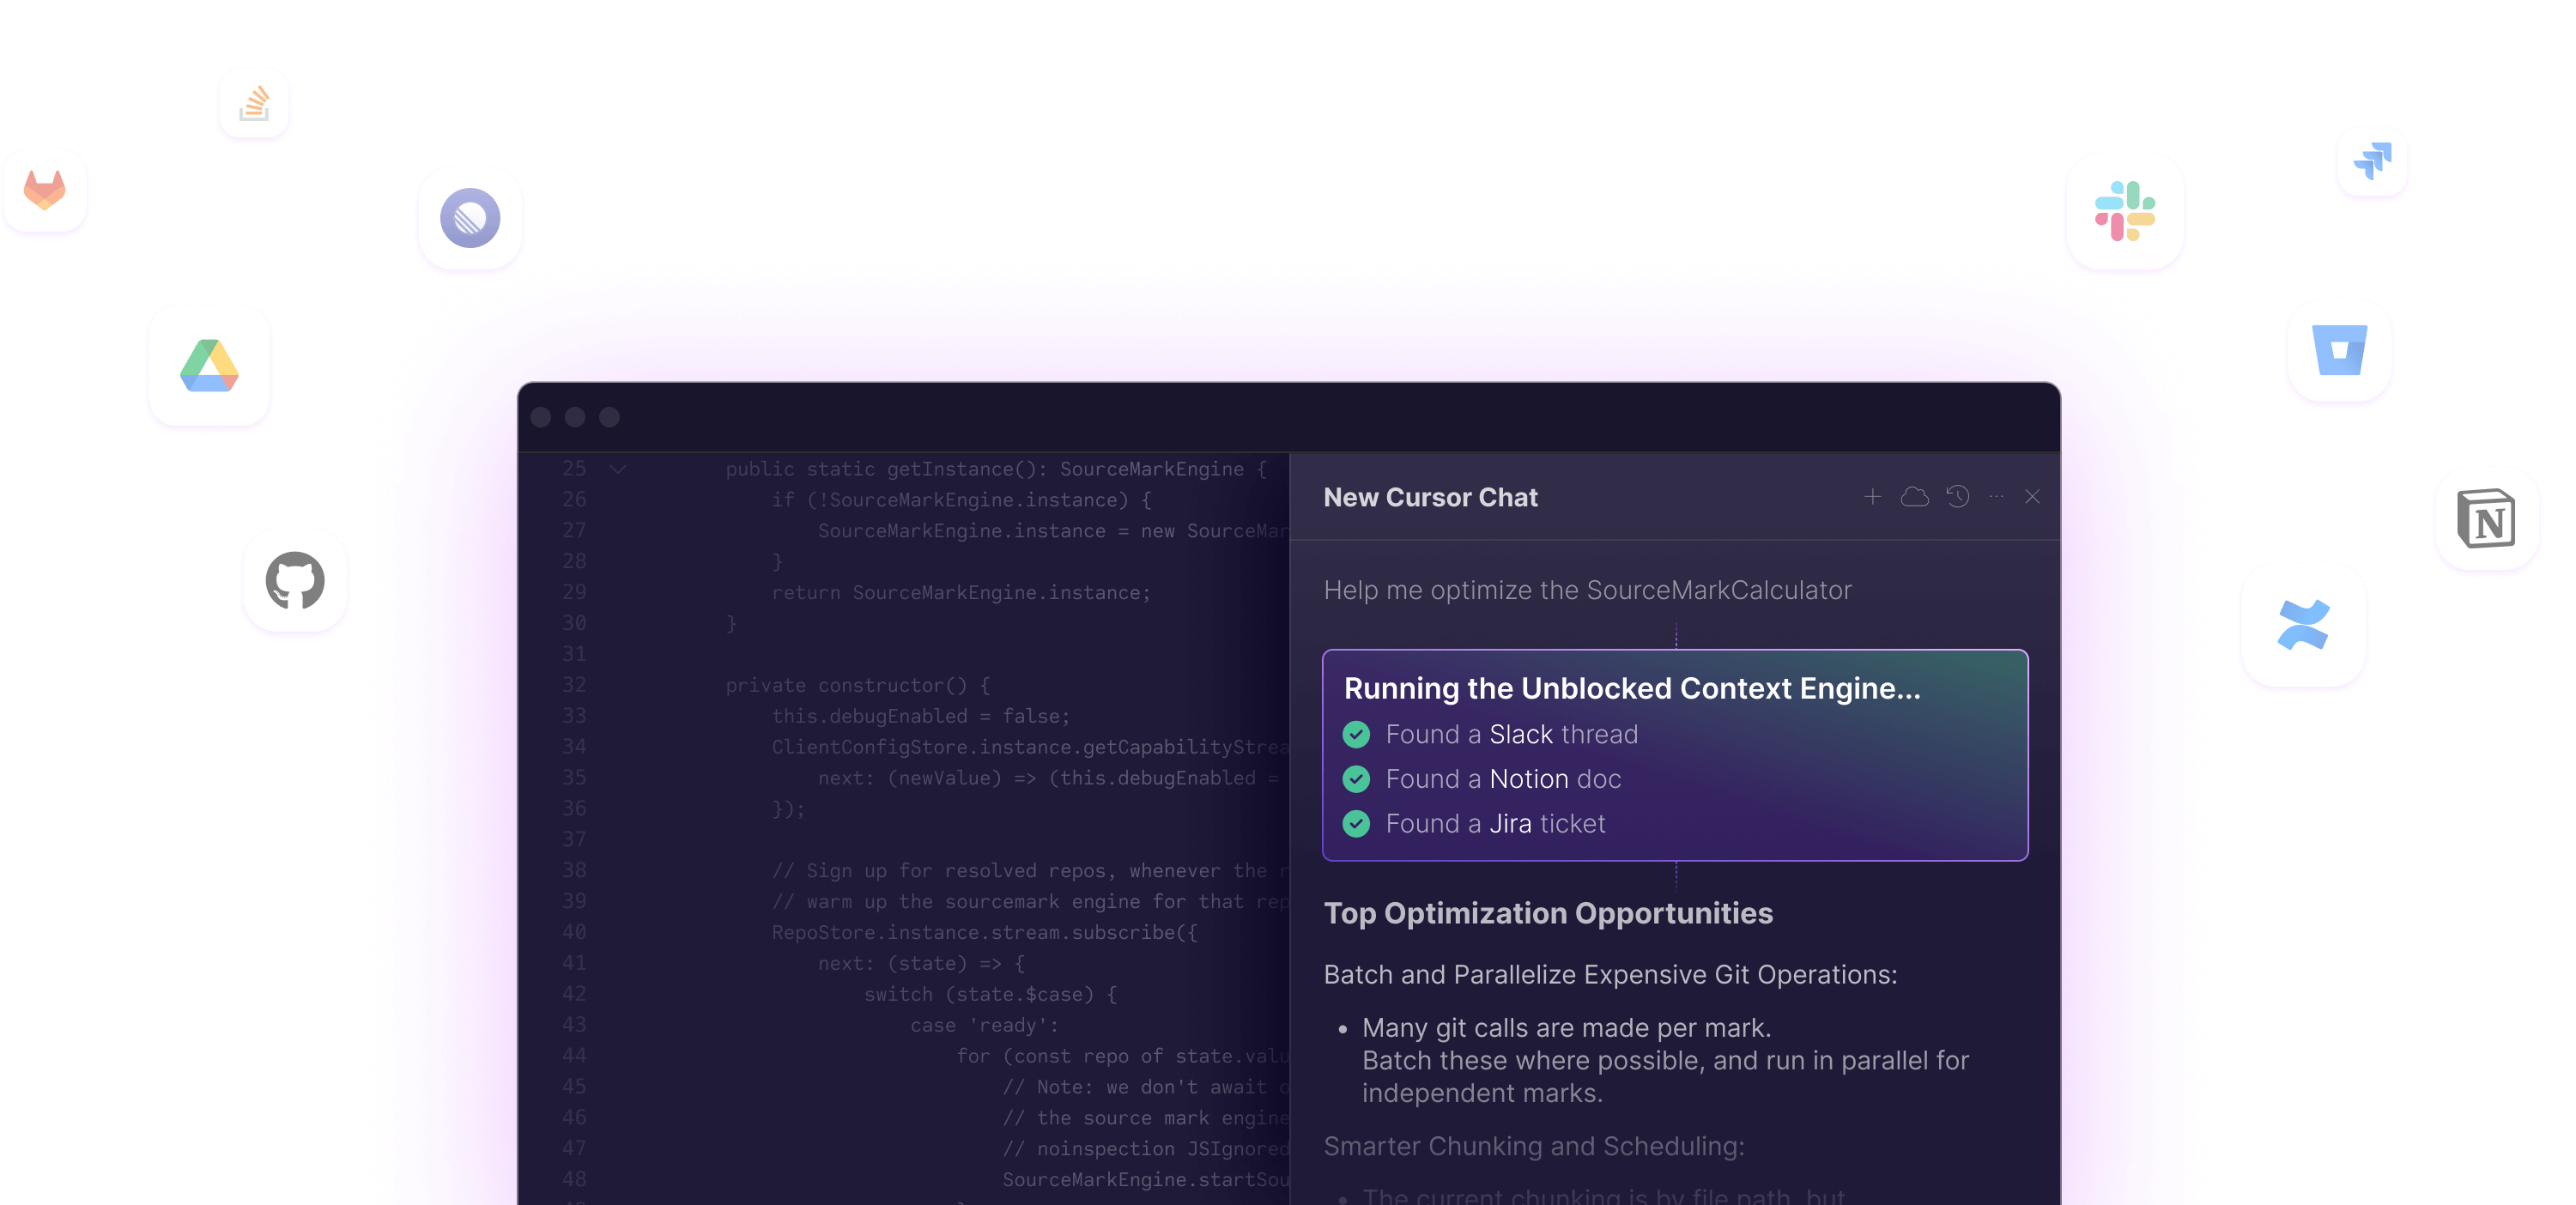The height and width of the screenshot is (1205, 2576).
Task: Click the Notion icon tile
Action: (2487, 519)
